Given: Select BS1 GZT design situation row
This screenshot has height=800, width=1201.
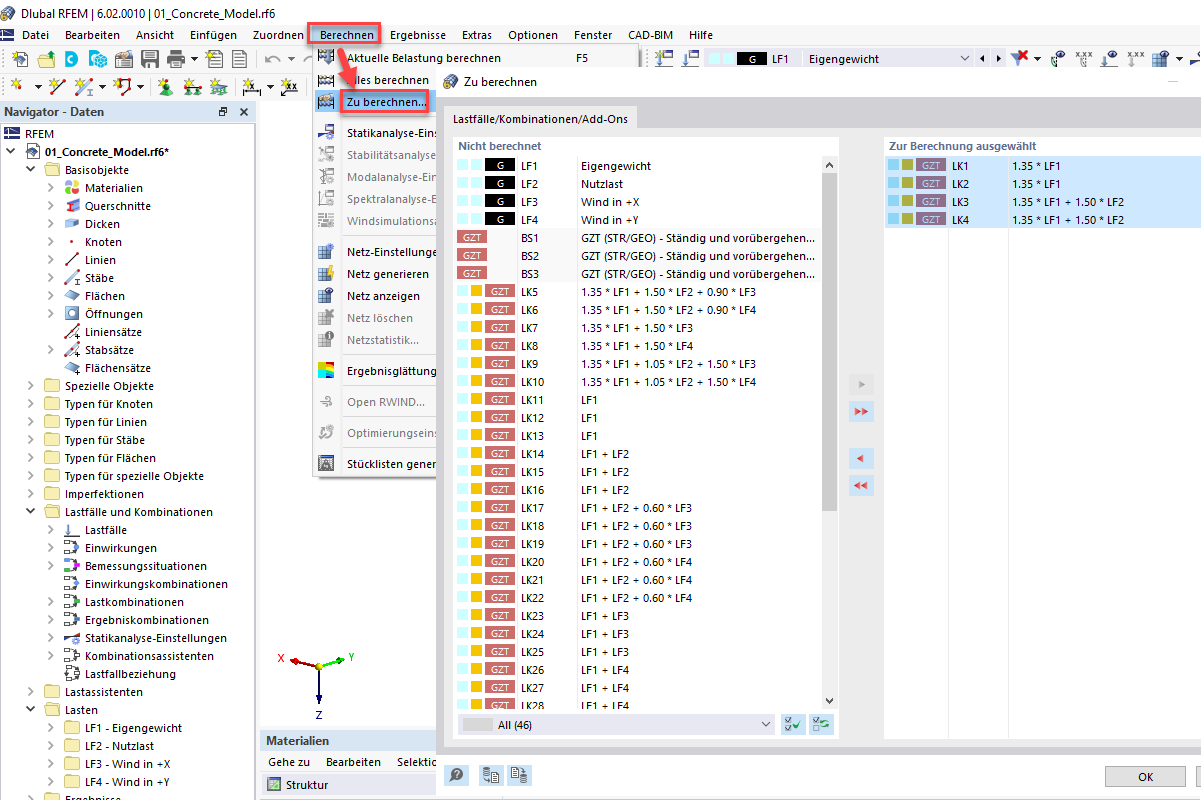Looking at the screenshot, I should click(x=637, y=238).
